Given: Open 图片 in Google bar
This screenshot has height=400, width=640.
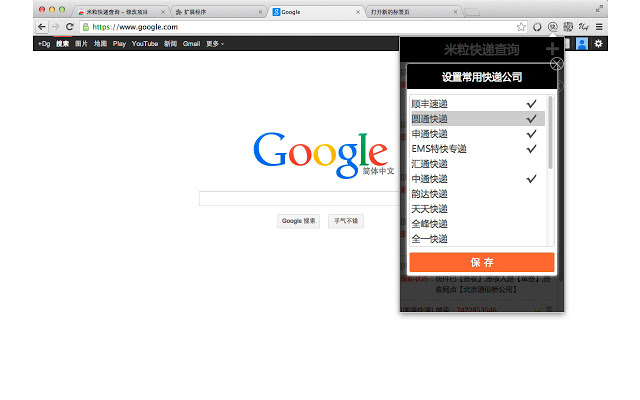Looking at the screenshot, I should point(81,44).
